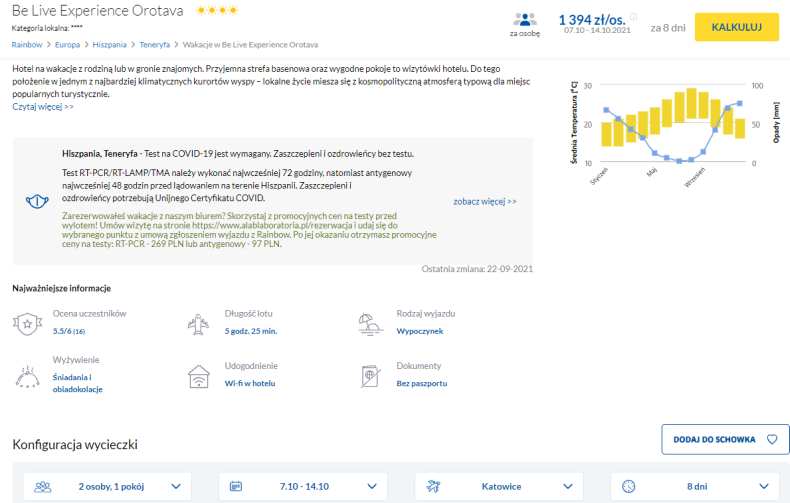
Task: Click the 'Konfiguracja wycieczki' heading
Action: [x=75, y=445]
